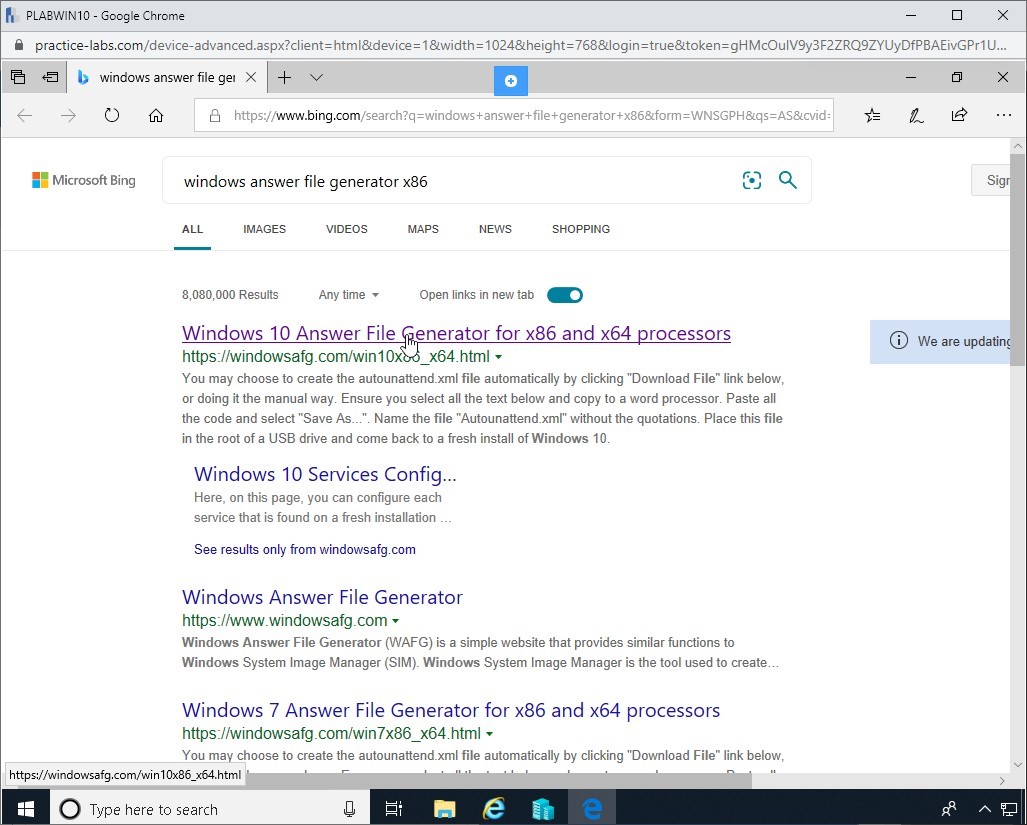Add notes to this web page
Viewport: 1027px width, 825px height.
pos(916,116)
